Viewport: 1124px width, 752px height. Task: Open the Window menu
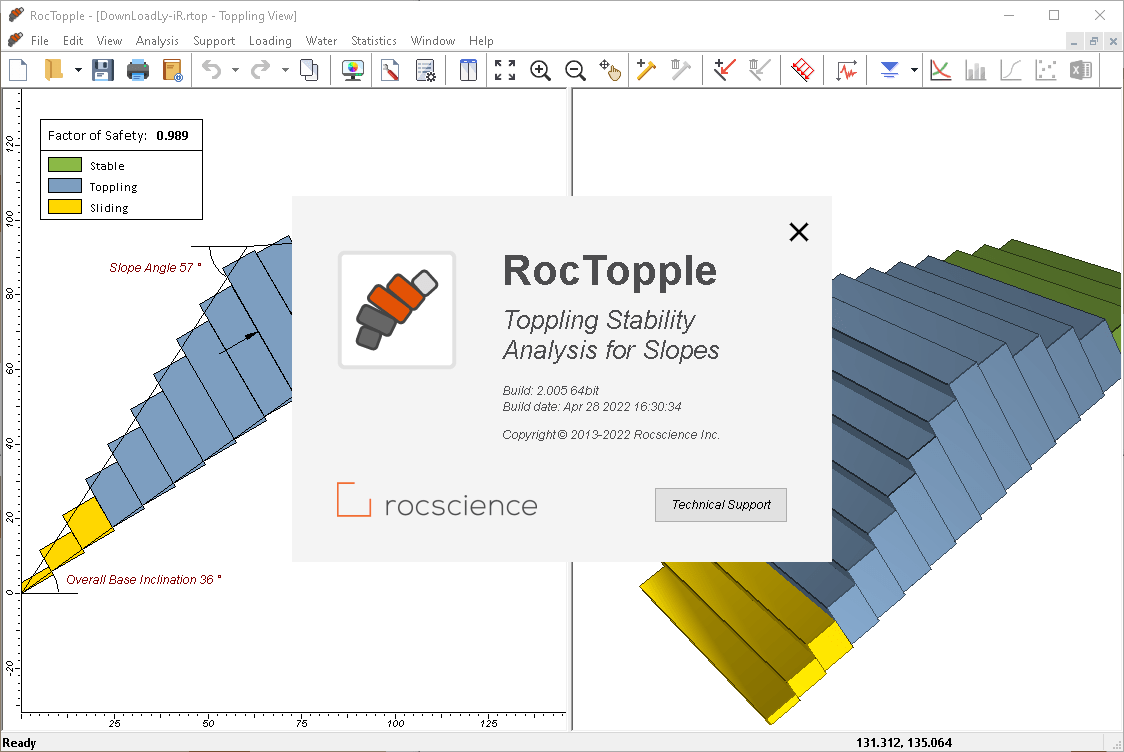click(432, 41)
